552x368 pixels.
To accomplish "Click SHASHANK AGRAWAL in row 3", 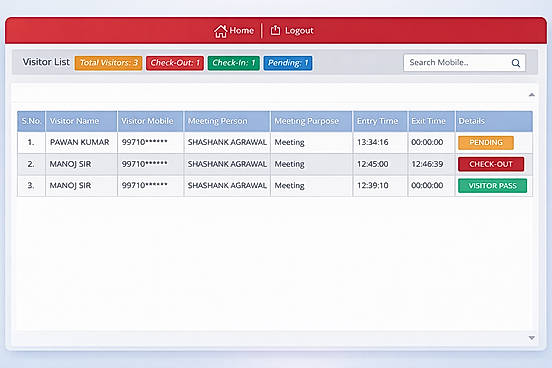I will coord(227,186).
